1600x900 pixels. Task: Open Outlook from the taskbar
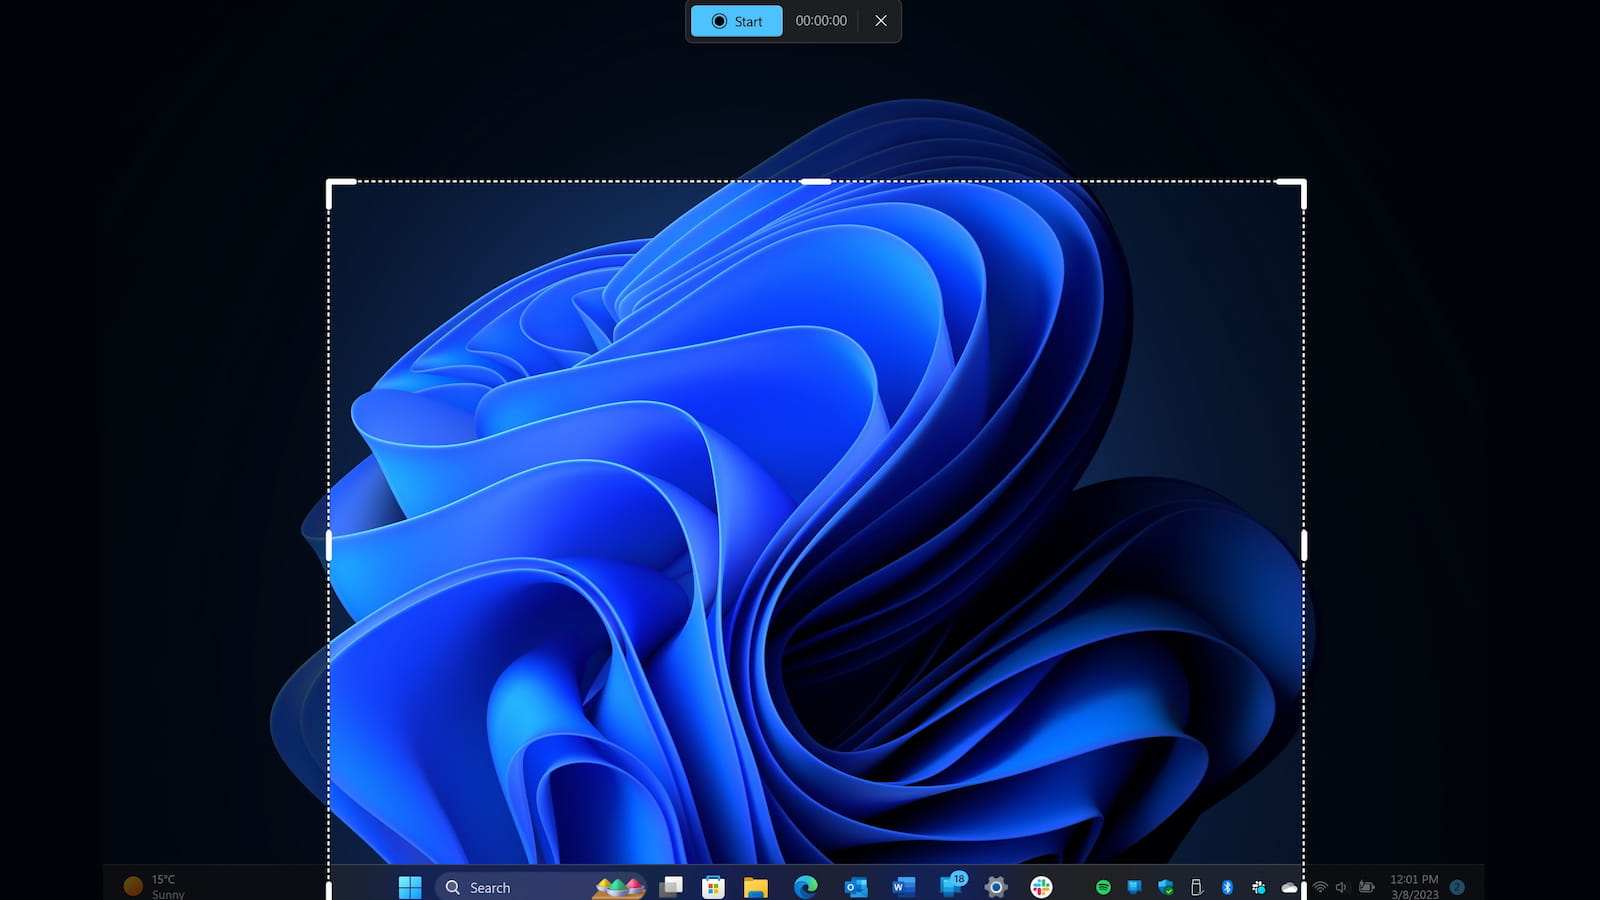tap(855, 887)
